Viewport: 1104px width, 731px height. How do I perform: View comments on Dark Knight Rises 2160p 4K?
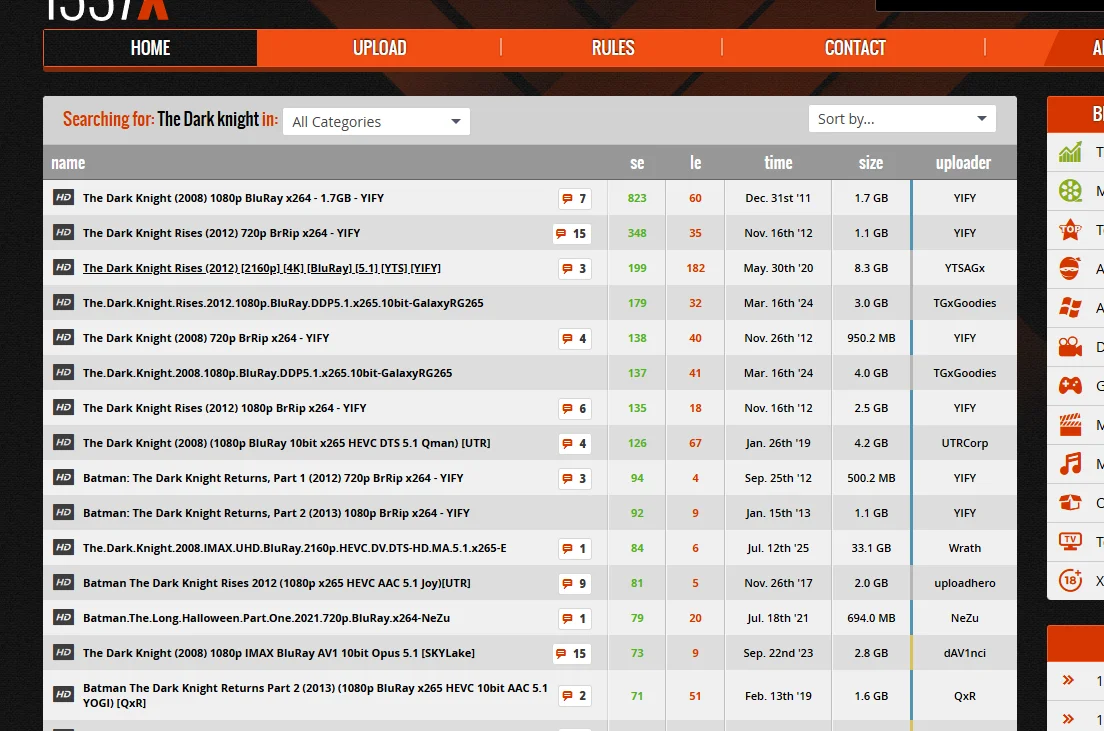coord(575,268)
